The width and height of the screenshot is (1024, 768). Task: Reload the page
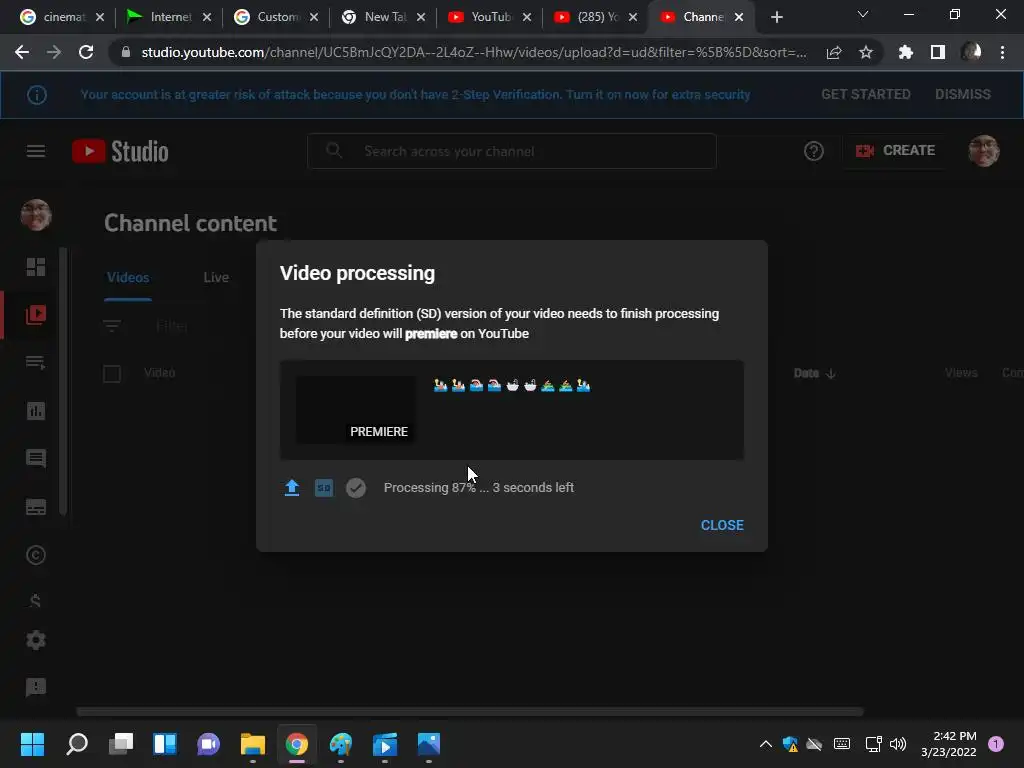(x=86, y=52)
